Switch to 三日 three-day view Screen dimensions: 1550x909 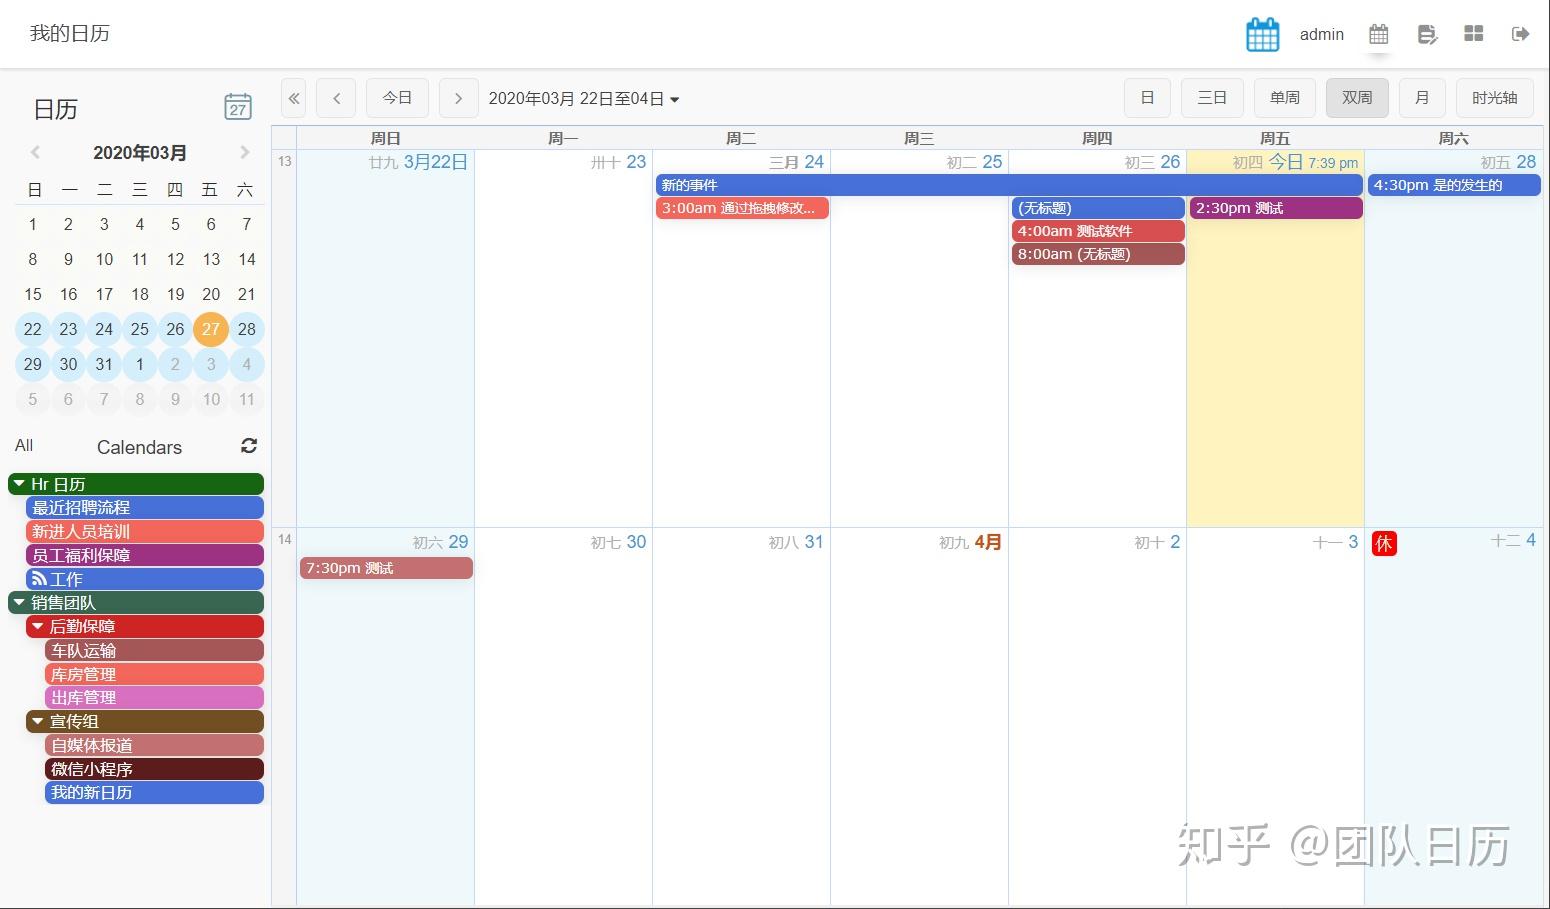click(x=1212, y=98)
